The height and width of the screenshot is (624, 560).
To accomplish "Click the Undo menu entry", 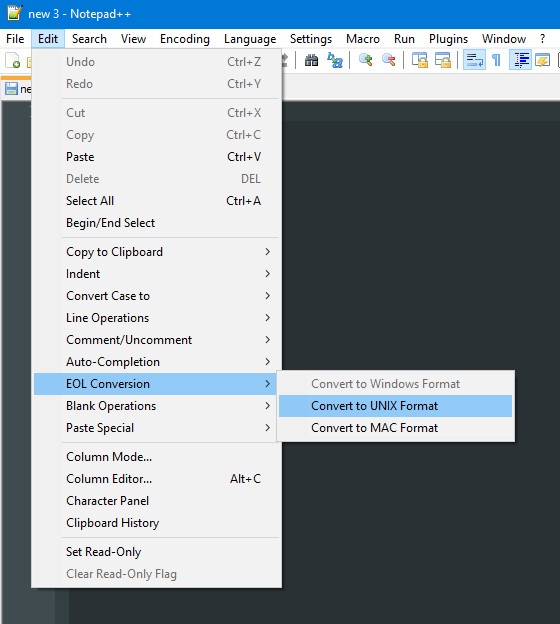I will [155, 62].
